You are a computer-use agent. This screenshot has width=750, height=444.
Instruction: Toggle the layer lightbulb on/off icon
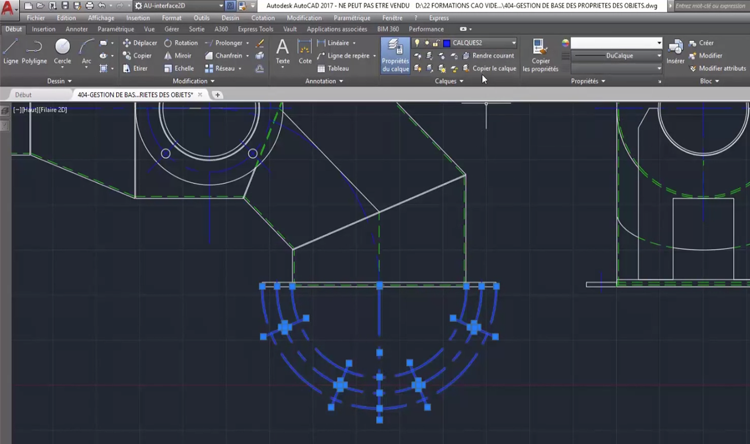pyautogui.click(x=418, y=43)
